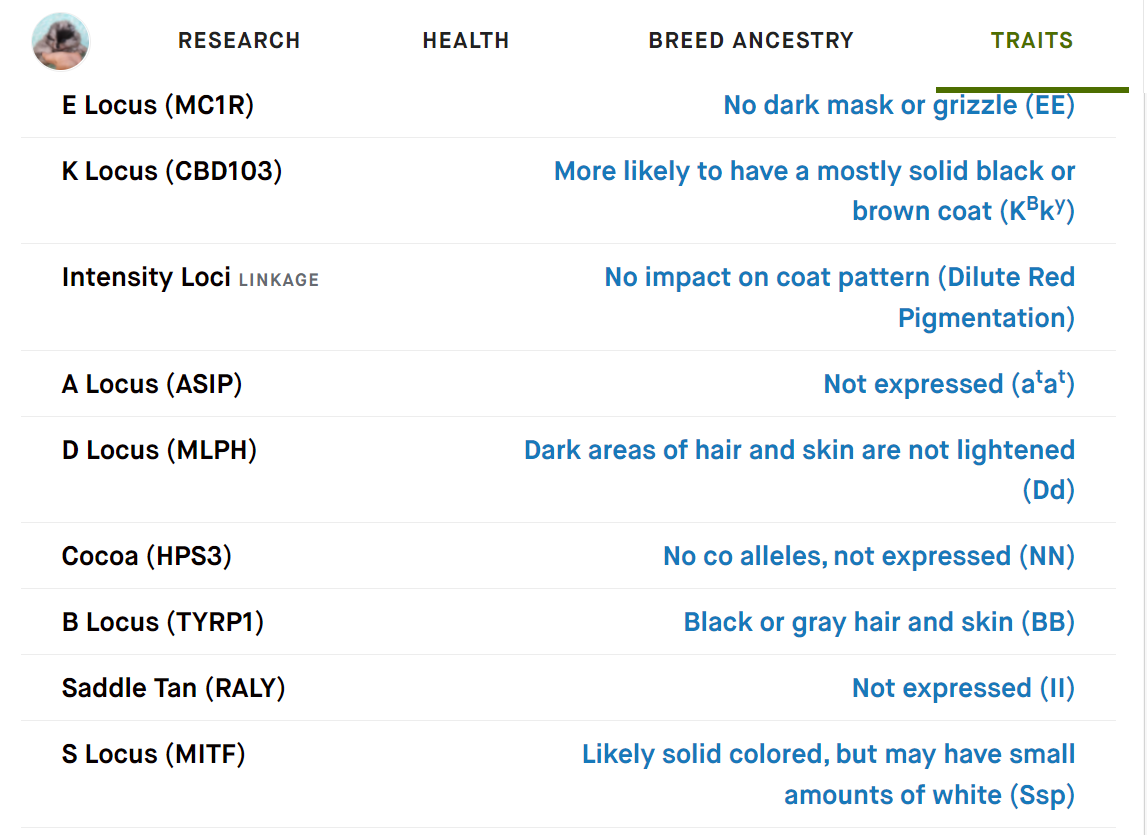
Task: Click the Saddle Tan (RALY) label
Action: (x=173, y=688)
